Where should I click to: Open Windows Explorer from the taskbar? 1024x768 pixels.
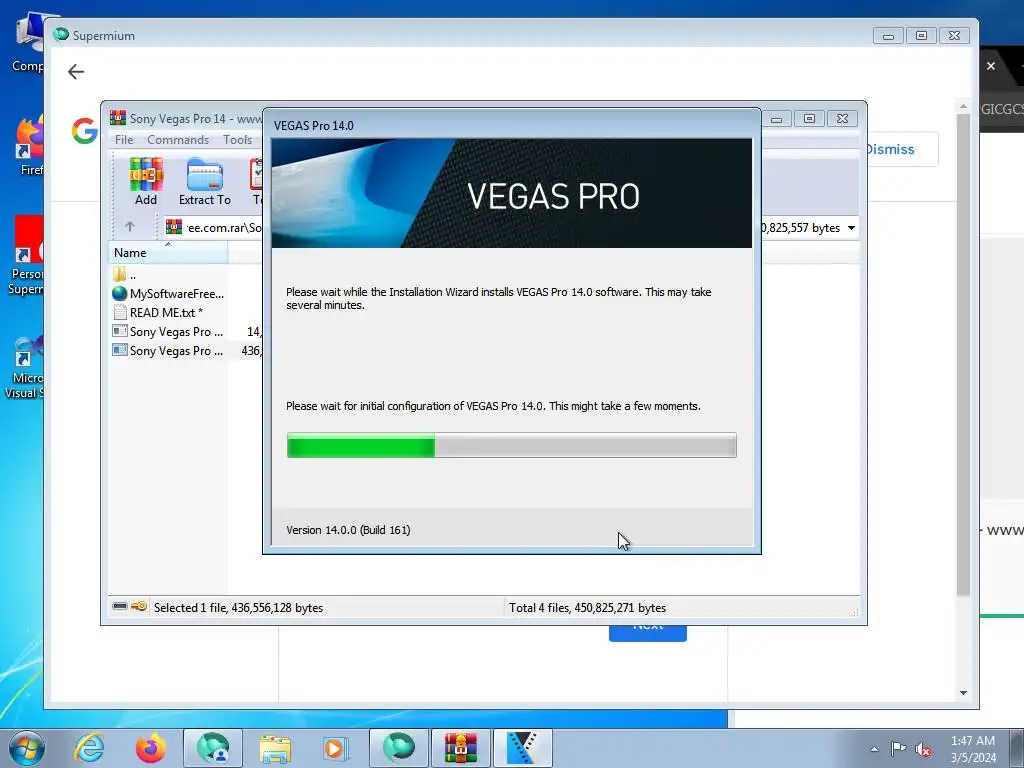pyautogui.click(x=275, y=748)
